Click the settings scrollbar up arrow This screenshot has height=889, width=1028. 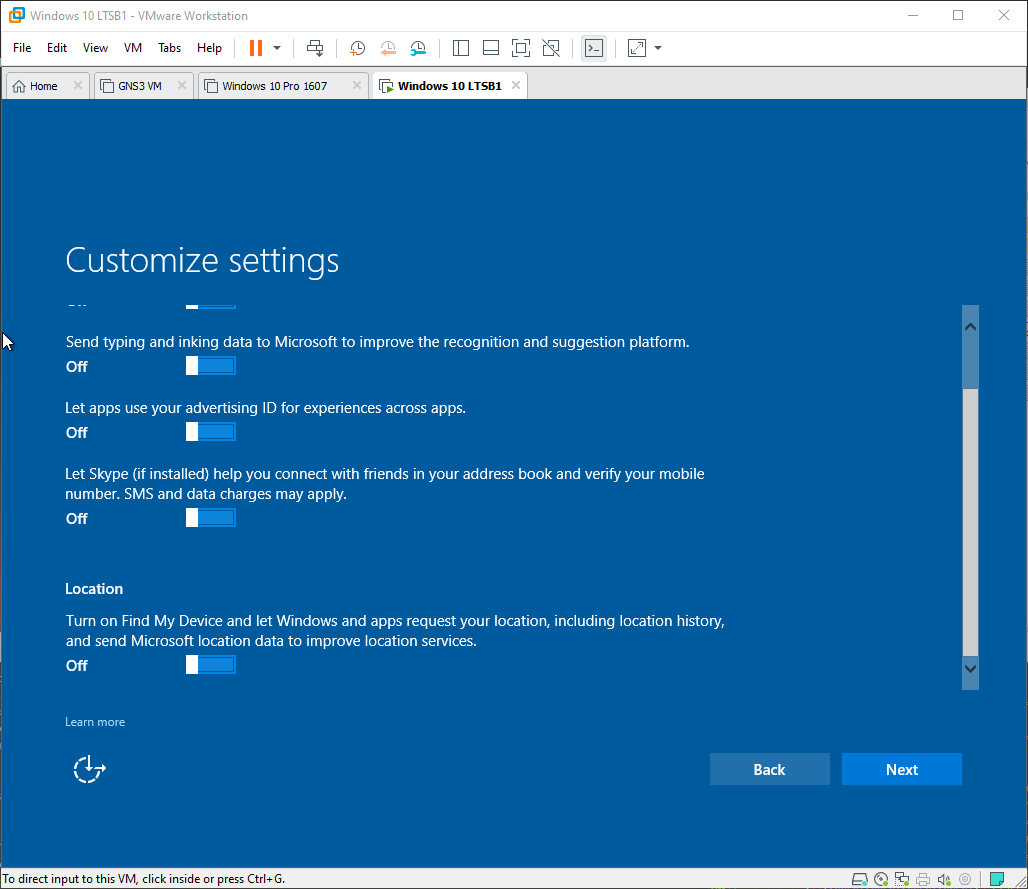click(x=970, y=326)
